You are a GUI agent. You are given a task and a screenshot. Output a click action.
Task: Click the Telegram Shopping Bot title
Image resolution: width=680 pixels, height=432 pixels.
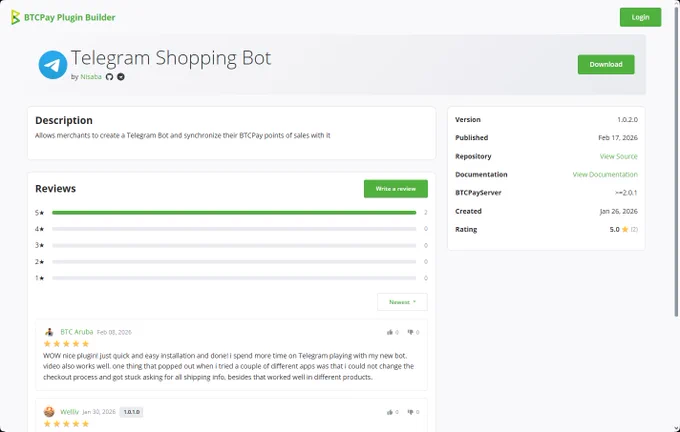coord(171,58)
